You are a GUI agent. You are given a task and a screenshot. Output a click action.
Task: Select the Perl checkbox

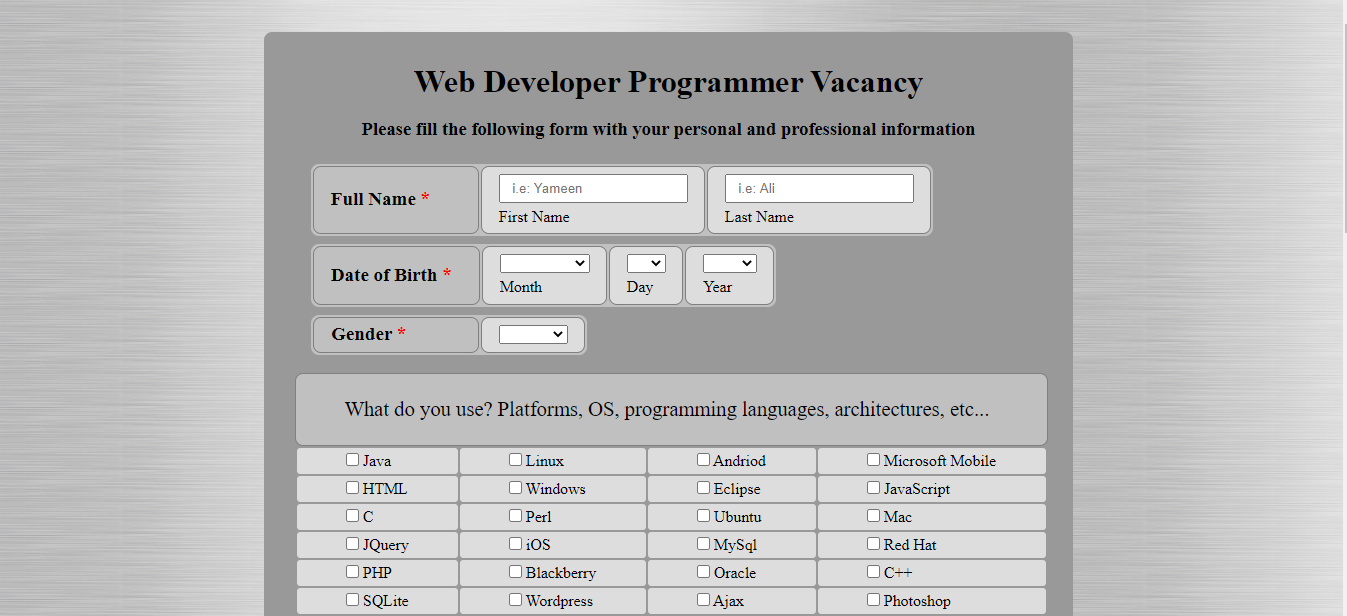coord(515,515)
